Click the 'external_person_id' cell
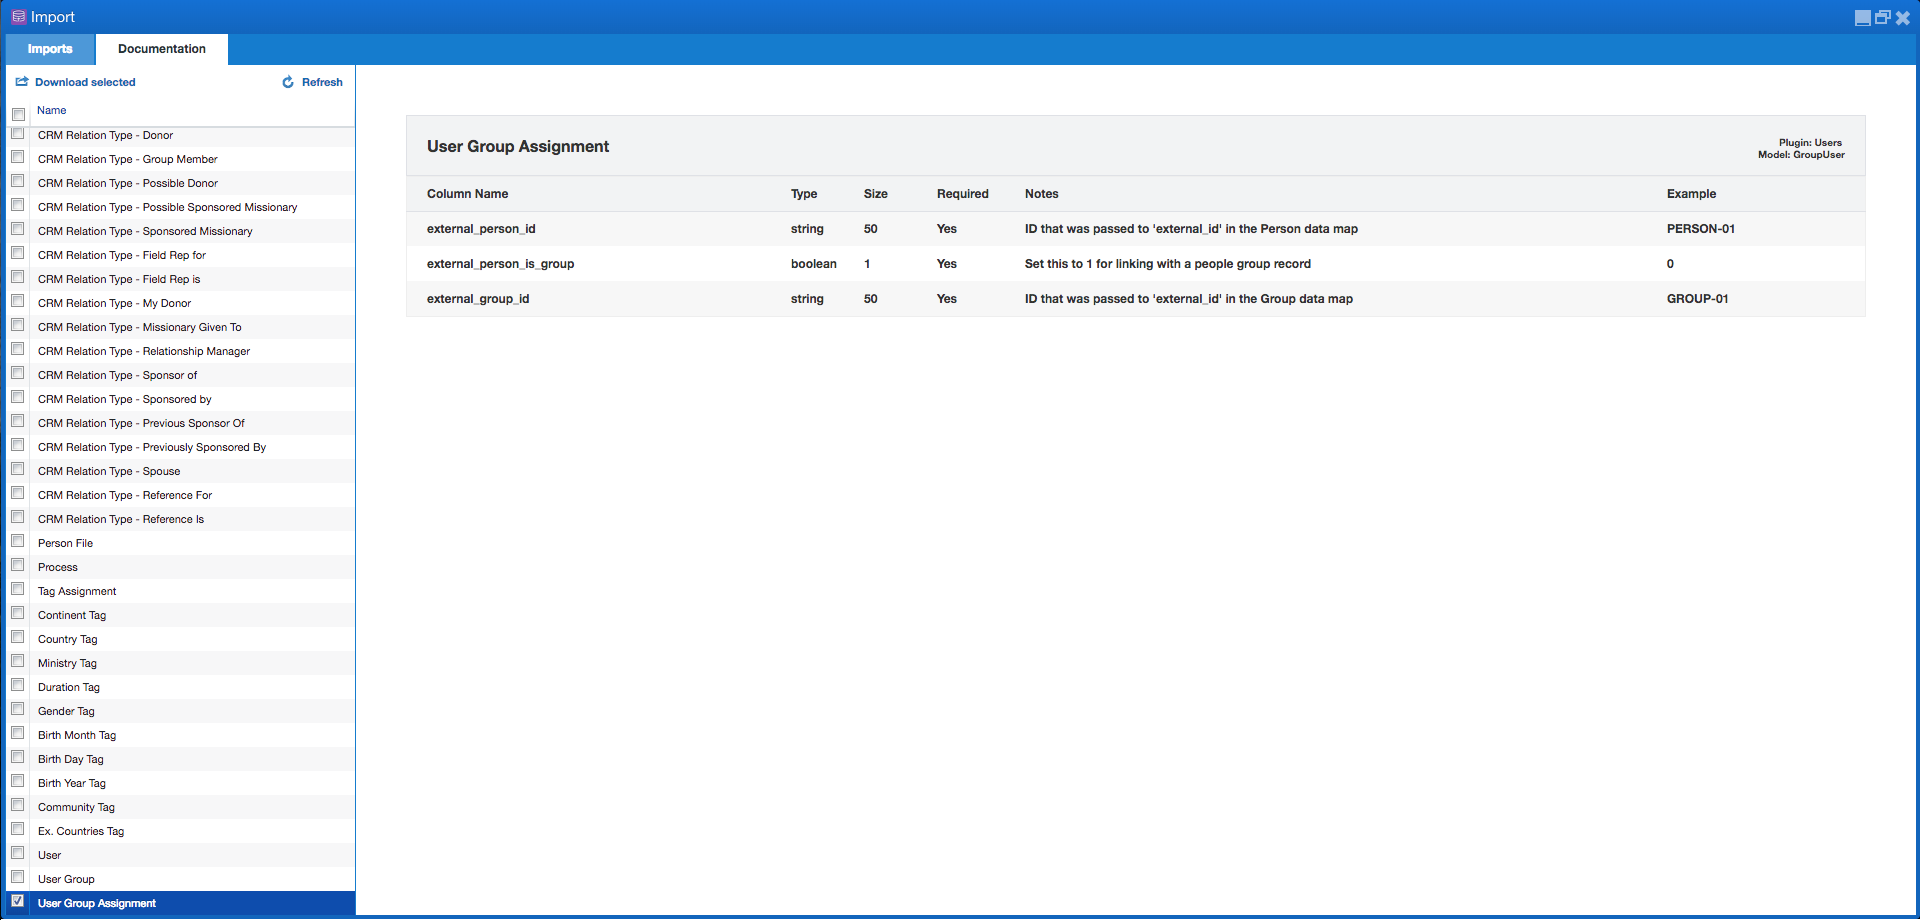 click(x=481, y=229)
